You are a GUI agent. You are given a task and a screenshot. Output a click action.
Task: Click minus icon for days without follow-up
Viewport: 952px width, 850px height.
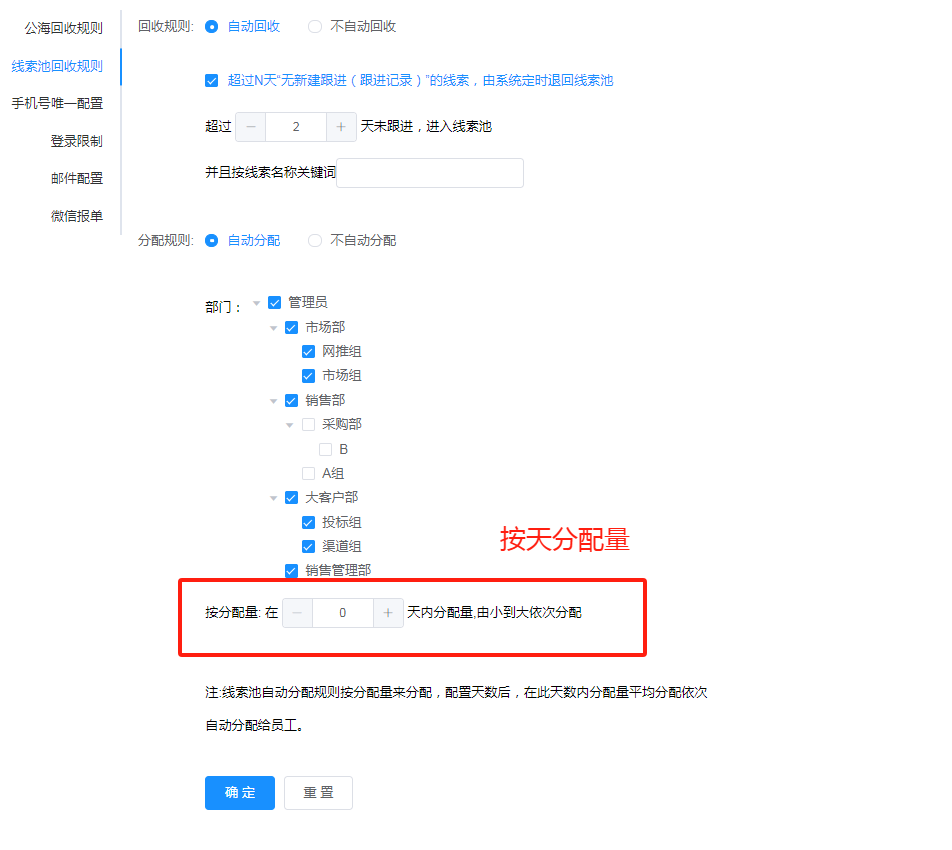[250, 127]
